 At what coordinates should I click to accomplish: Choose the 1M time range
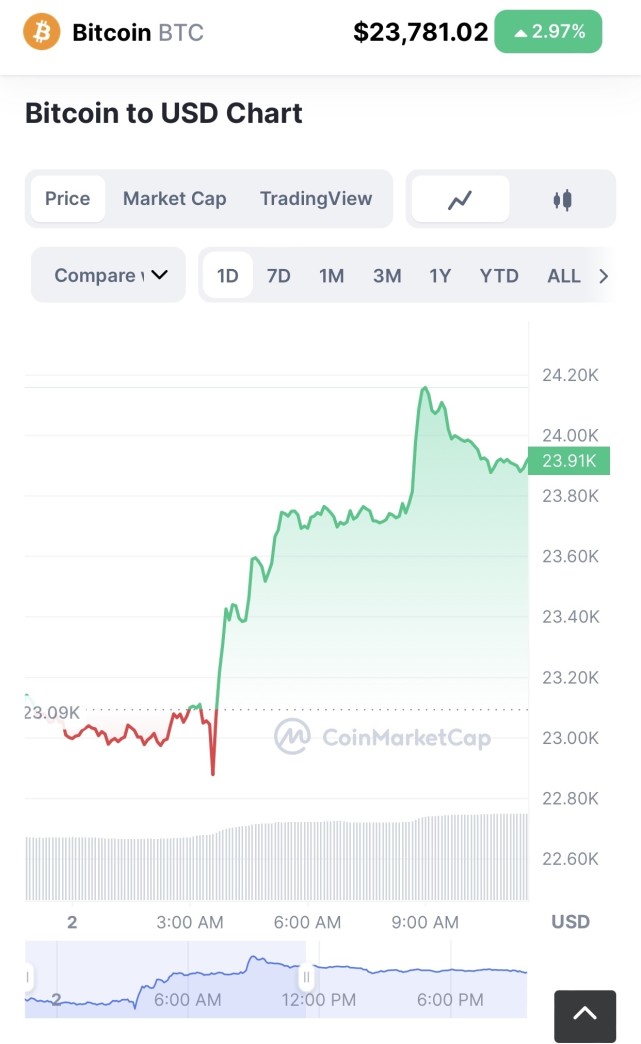(332, 275)
